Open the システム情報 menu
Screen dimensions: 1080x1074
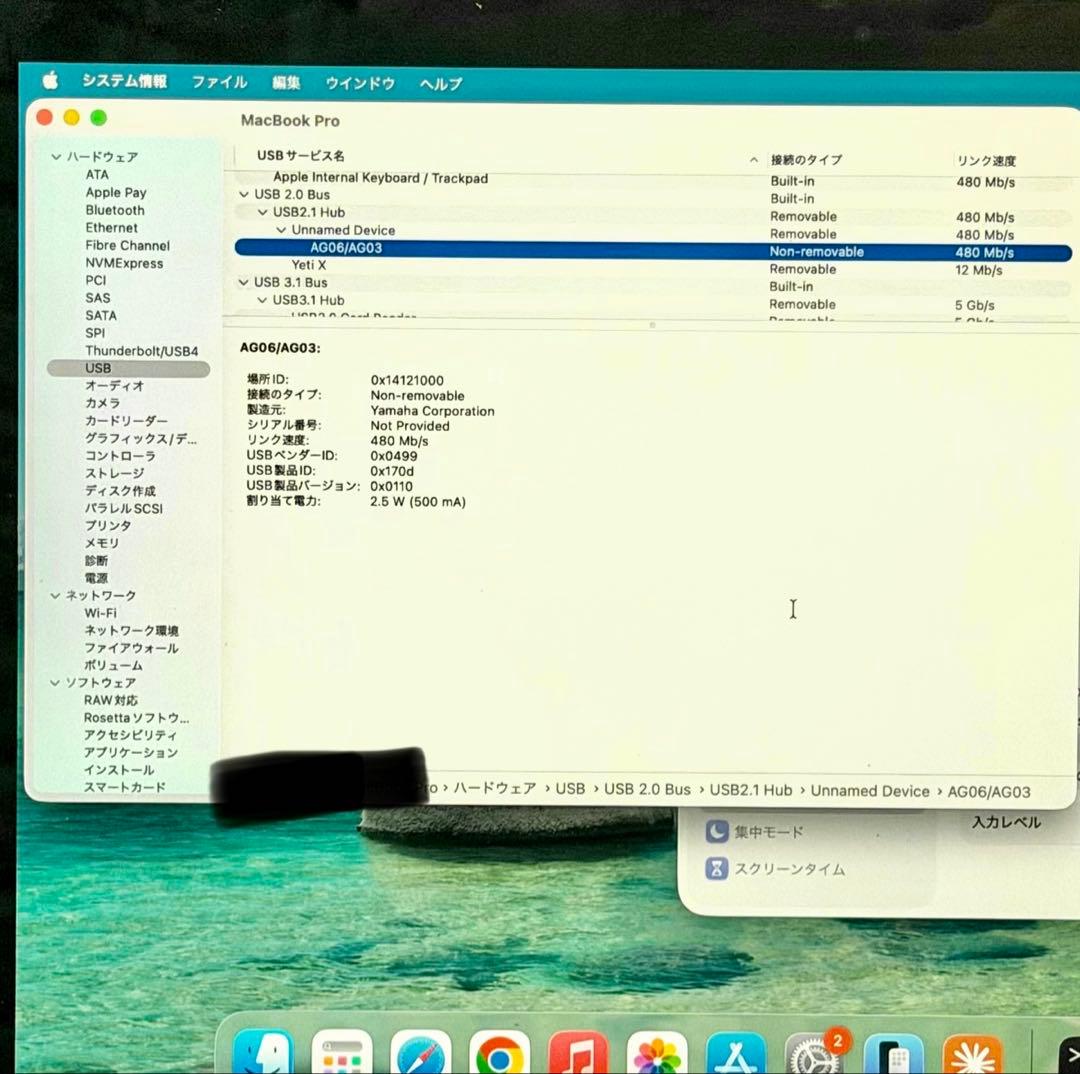125,81
